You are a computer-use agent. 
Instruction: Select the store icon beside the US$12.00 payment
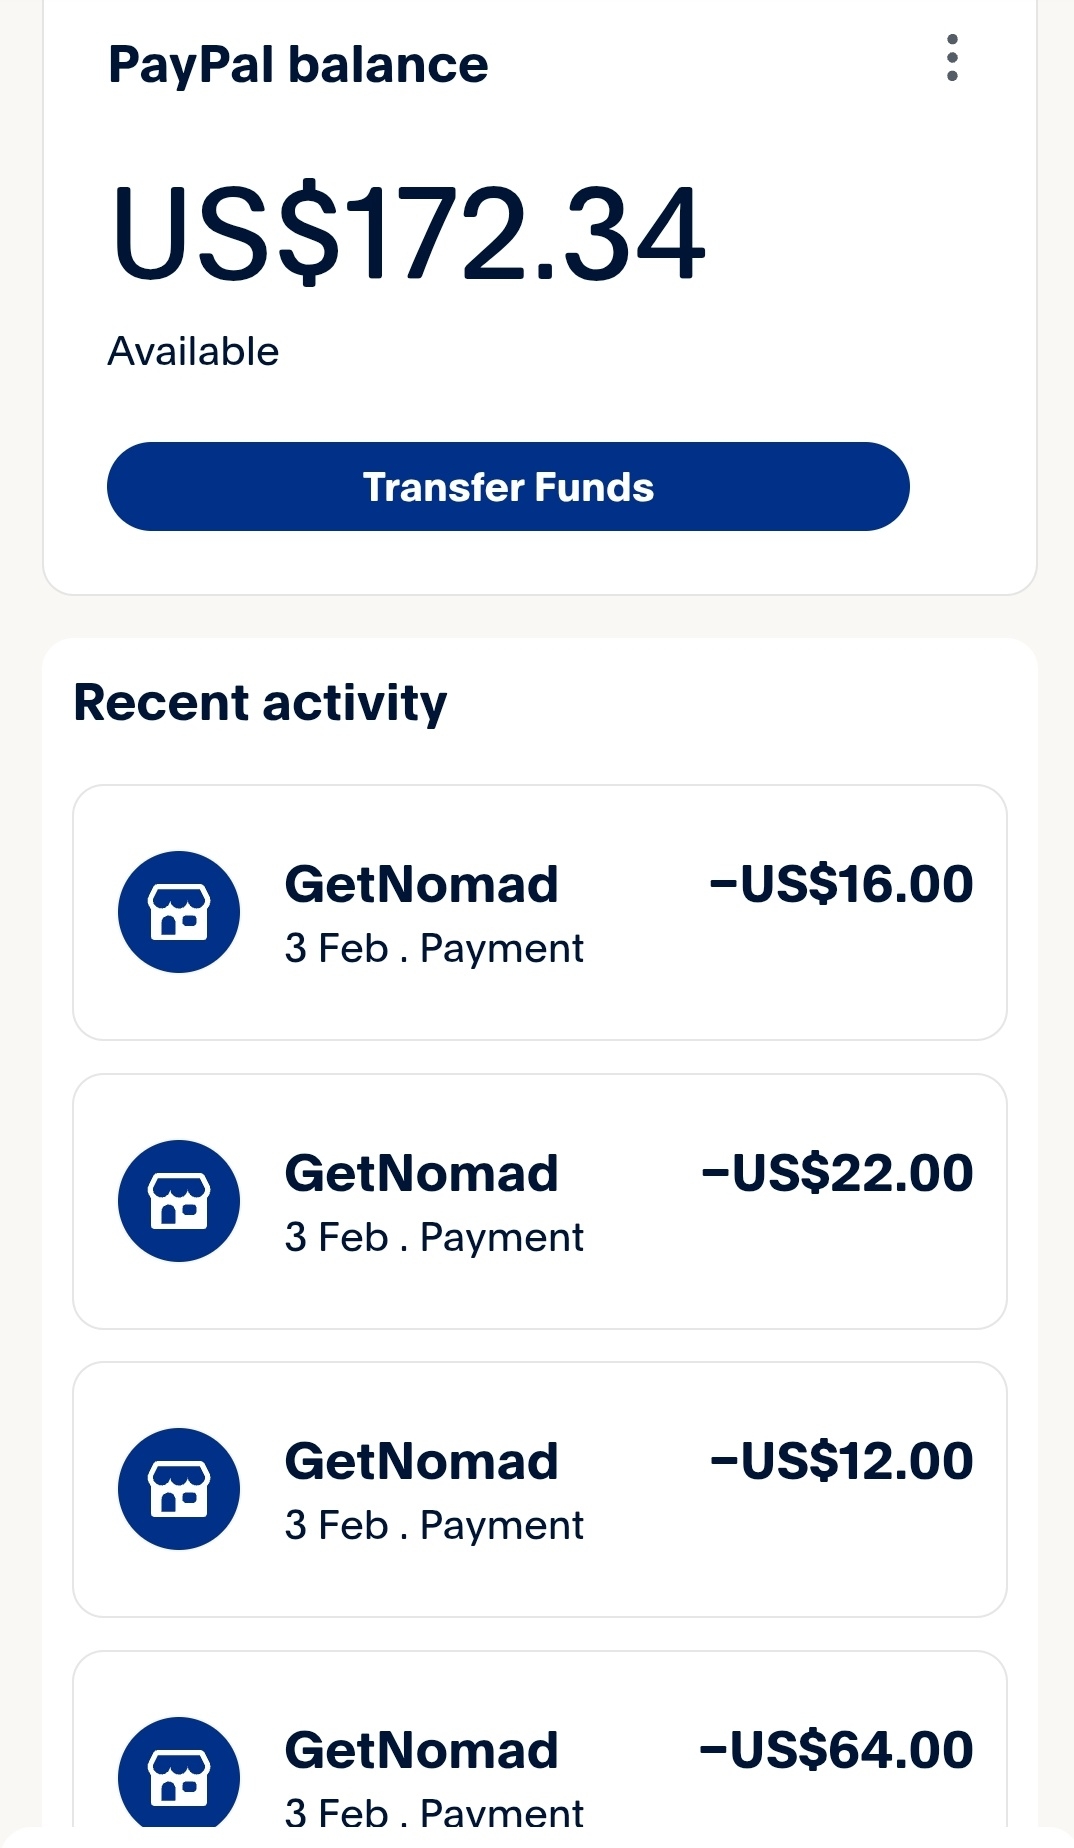click(179, 1489)
